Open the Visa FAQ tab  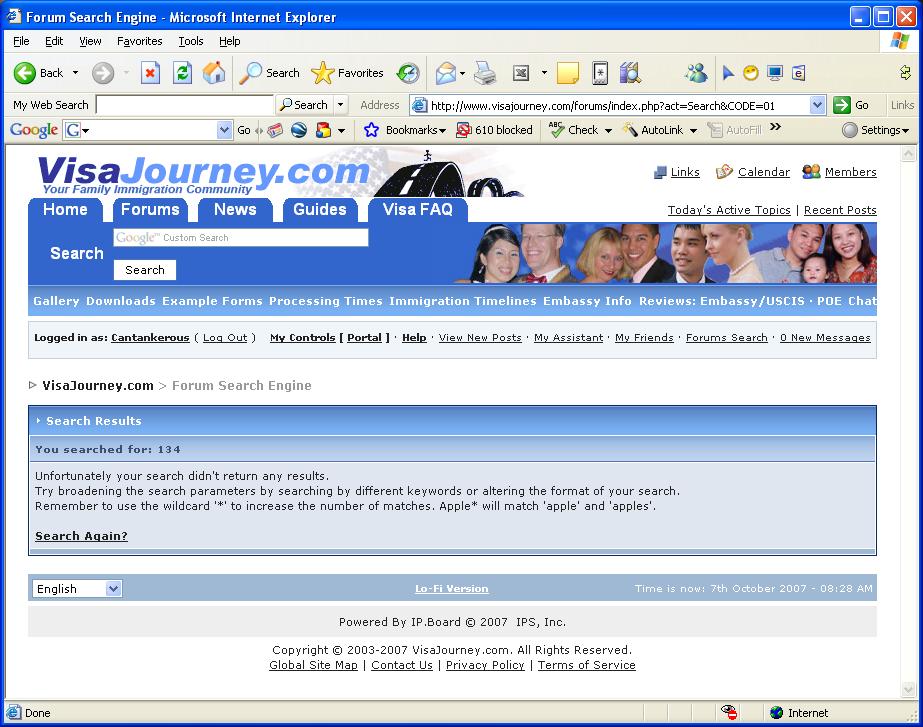(417, 210)
